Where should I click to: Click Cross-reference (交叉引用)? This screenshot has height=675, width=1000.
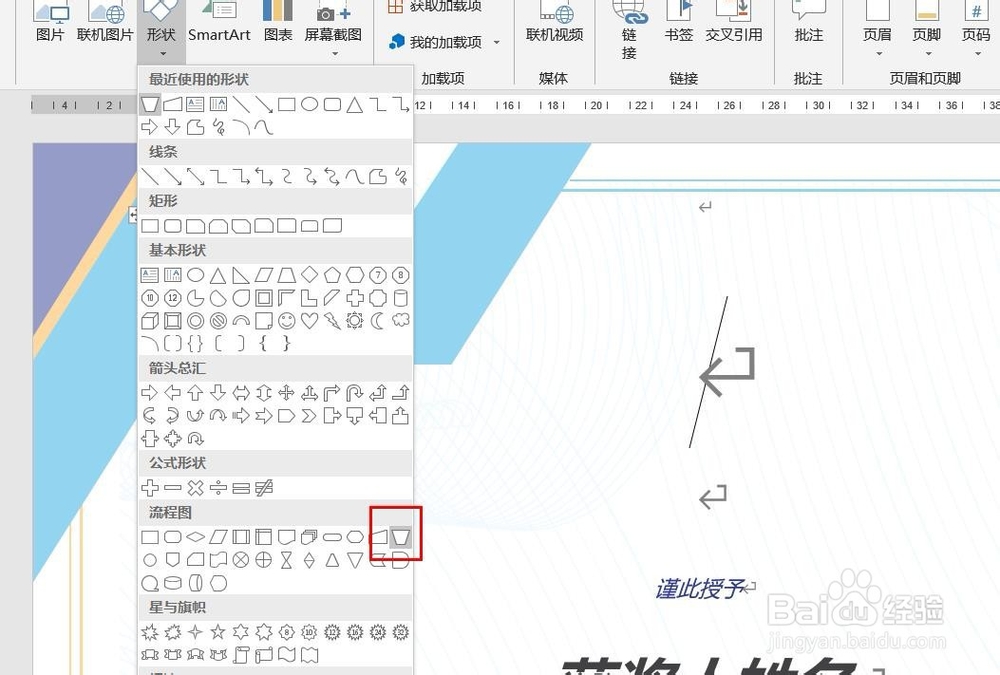point(733,22)
